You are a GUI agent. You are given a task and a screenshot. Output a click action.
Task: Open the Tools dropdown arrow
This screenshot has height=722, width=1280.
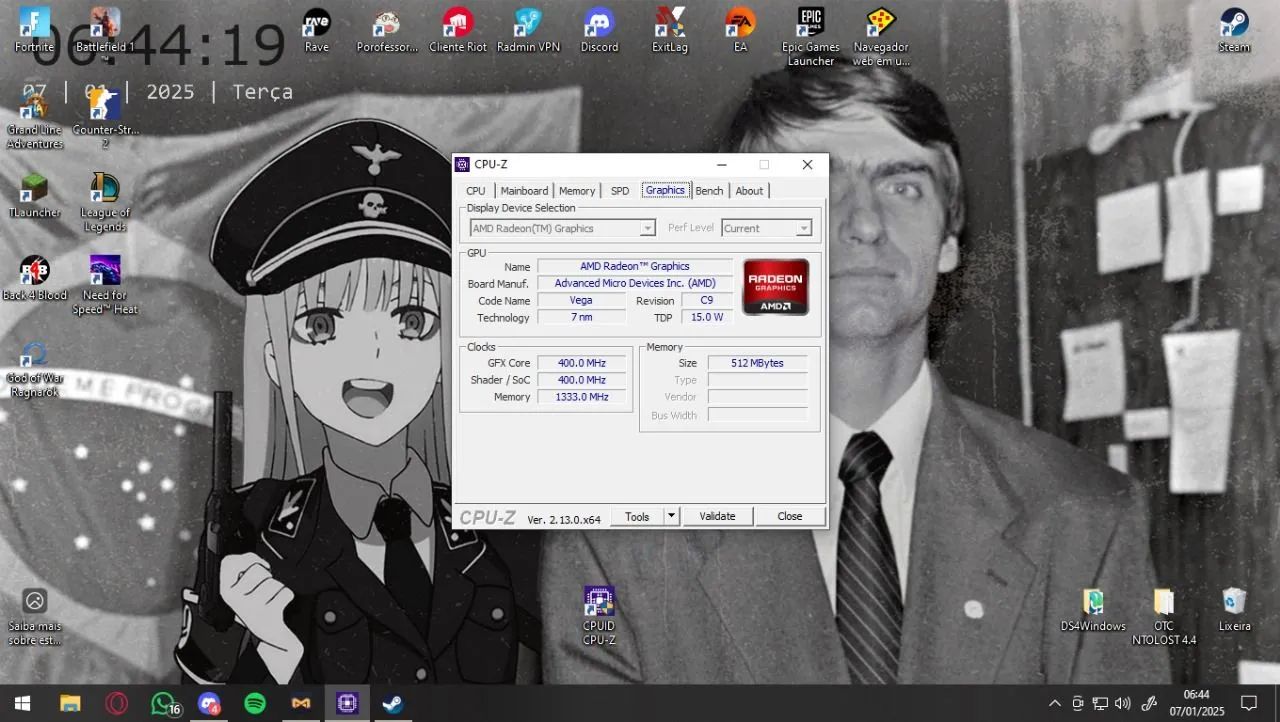click(x=671, y=516)
